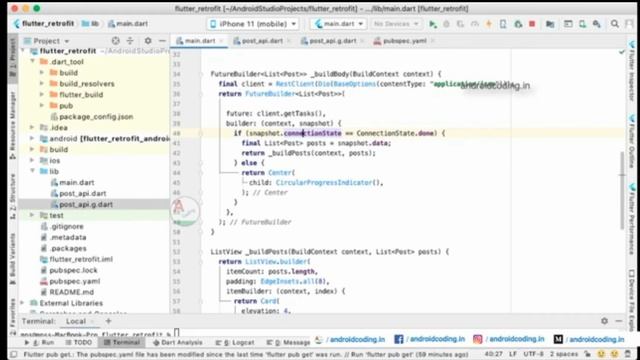Expand External Libraries node
Viewport: 640px width, 360px height.
click(22, 303)
